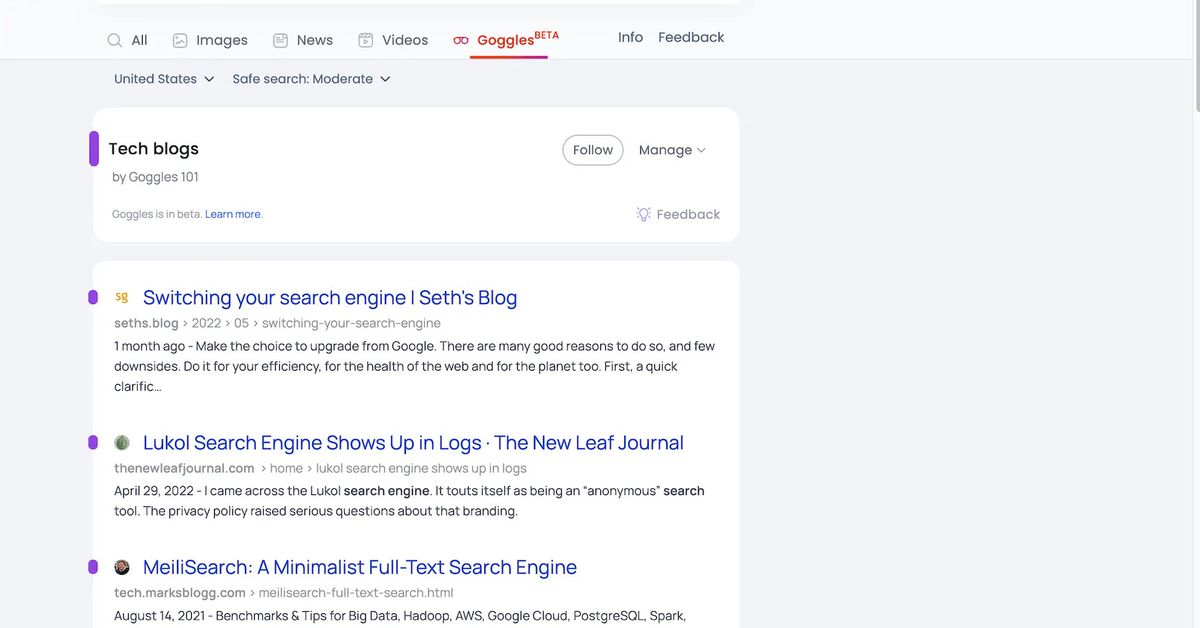The width and height of the screenshot is (1200, 628).
Task: Click the MeiliSearch result avatar favicon
Action: coord(122,568)
